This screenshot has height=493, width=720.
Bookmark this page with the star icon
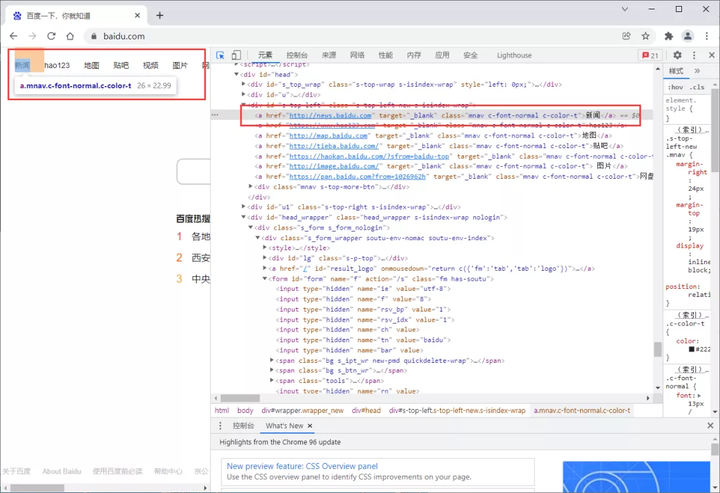click(x=645, y=36)
